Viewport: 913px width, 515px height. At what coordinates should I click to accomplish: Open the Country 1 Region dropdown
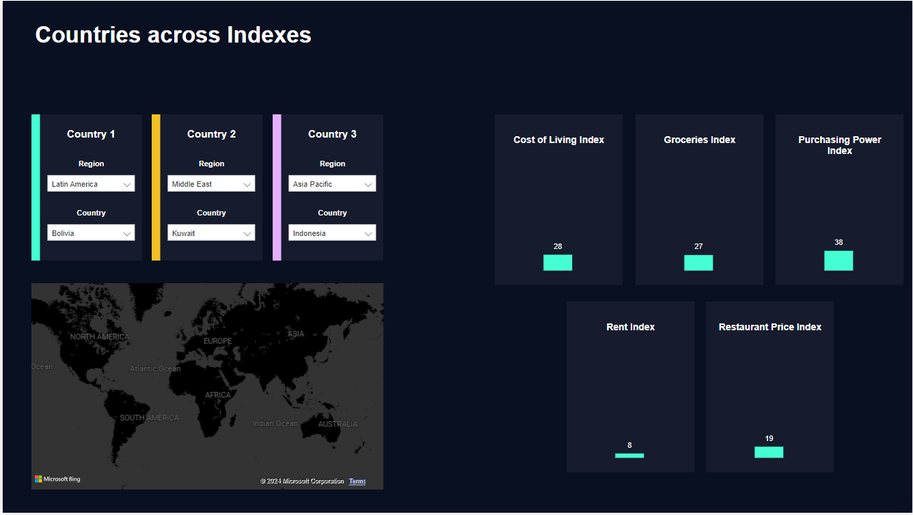[91, 184]
